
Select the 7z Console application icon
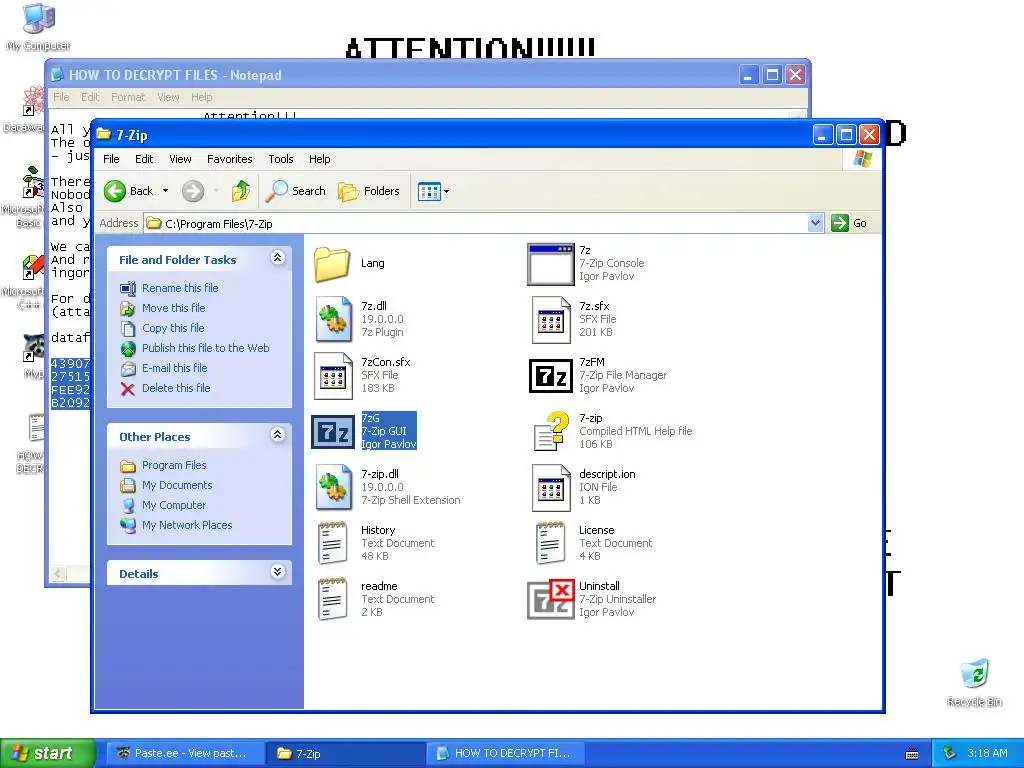(551, 264)
